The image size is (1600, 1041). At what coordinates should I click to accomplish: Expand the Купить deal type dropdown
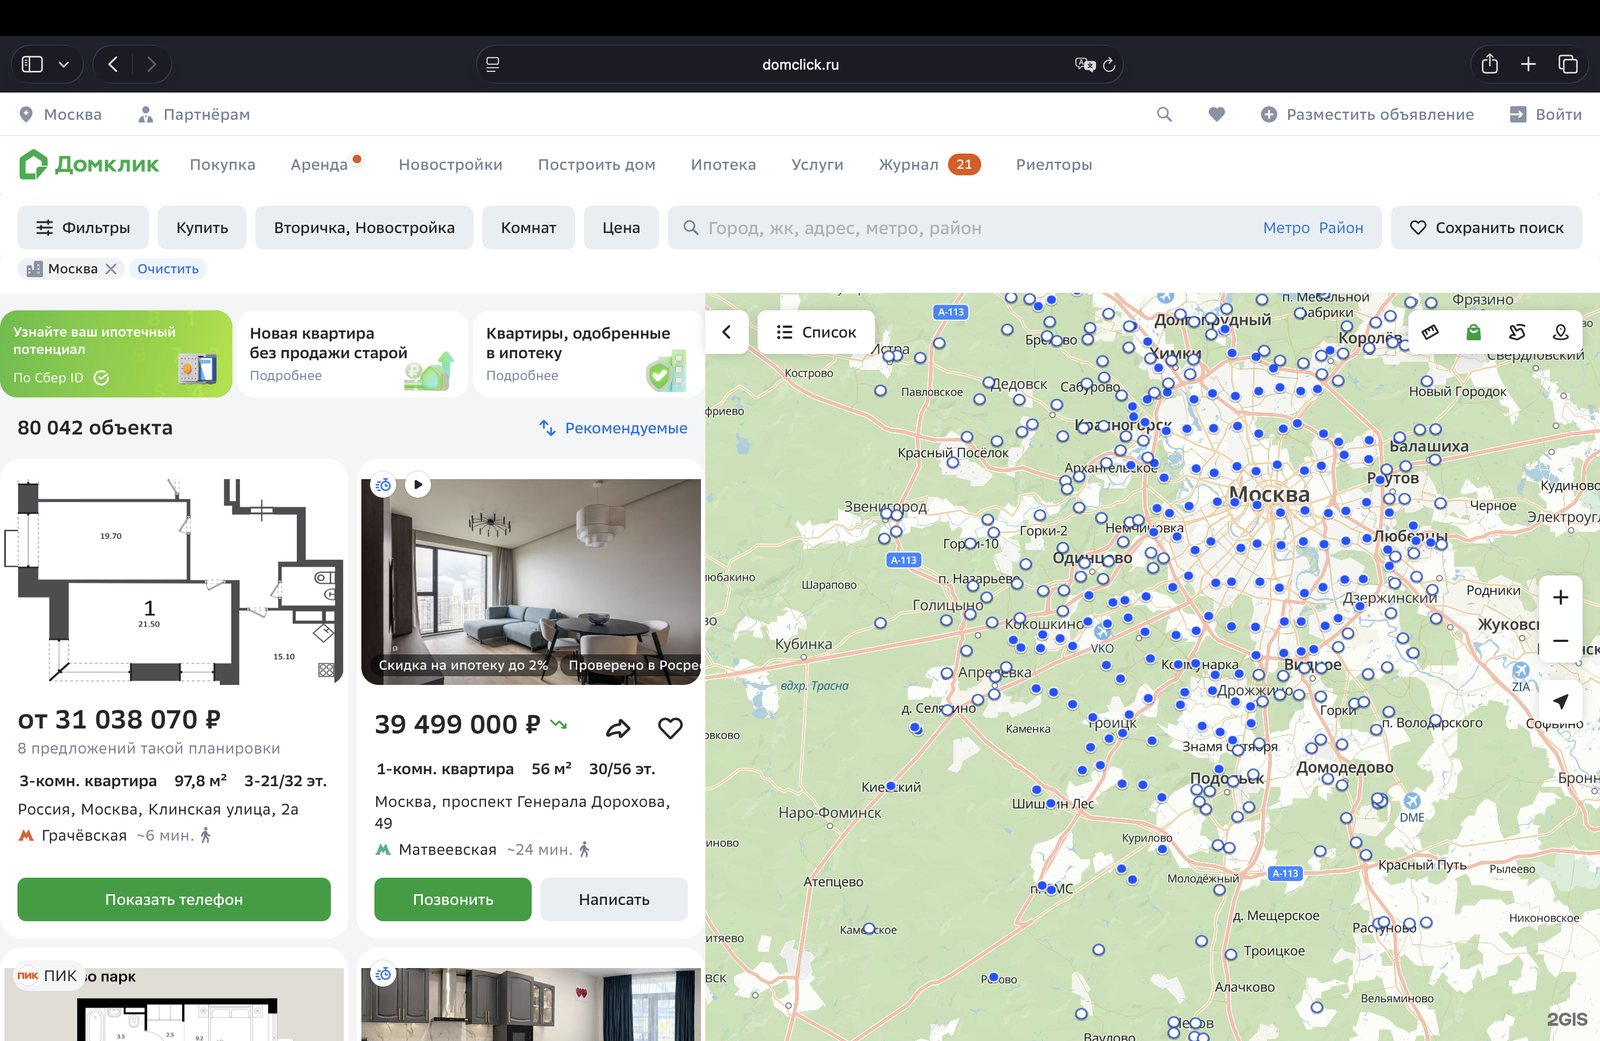coord(202,228)
